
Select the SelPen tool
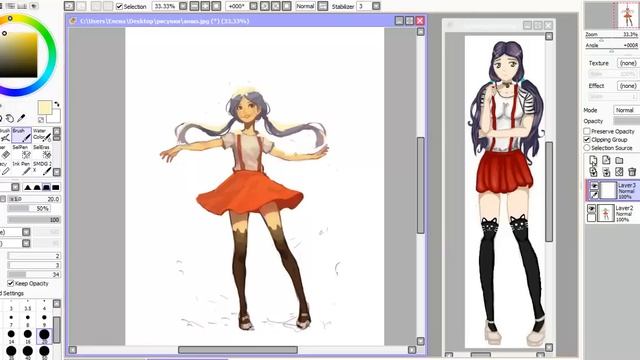(22, 152)
